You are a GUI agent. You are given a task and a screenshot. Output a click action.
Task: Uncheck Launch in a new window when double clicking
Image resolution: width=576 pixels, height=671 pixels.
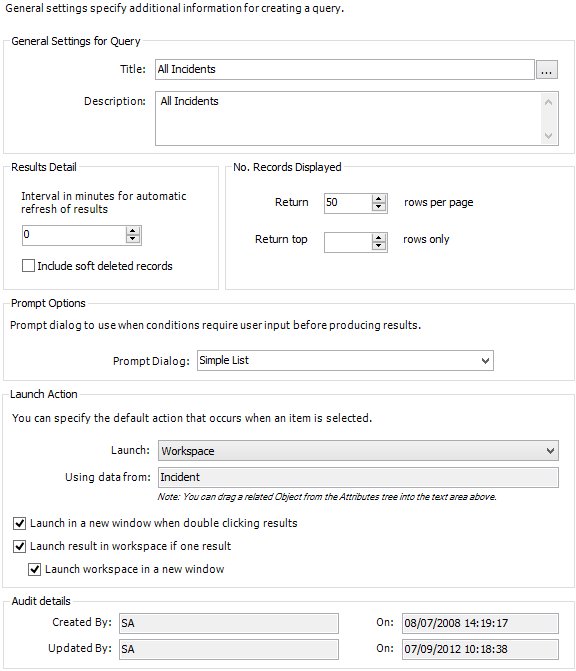pos(20,523)
